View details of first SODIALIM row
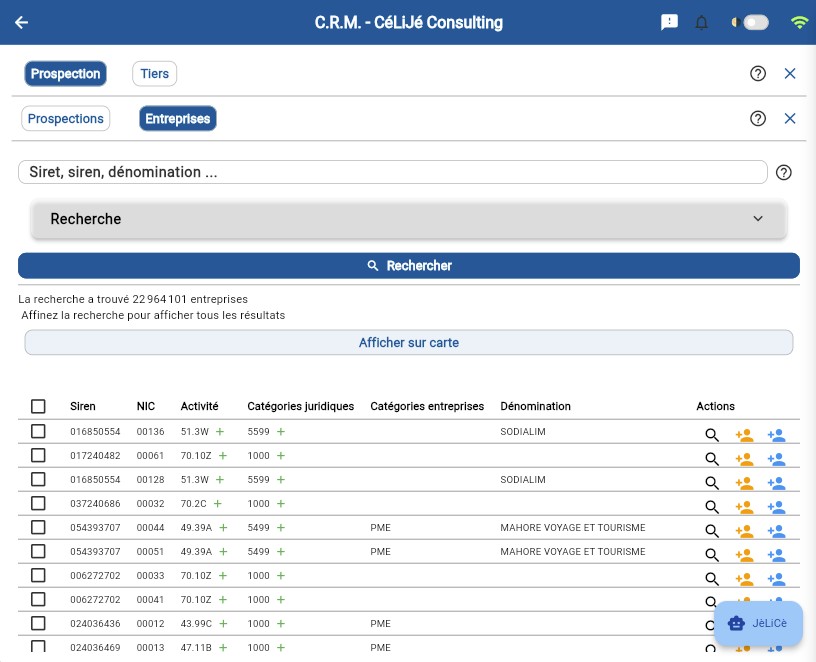816x662 pixels. coord(712,435)
